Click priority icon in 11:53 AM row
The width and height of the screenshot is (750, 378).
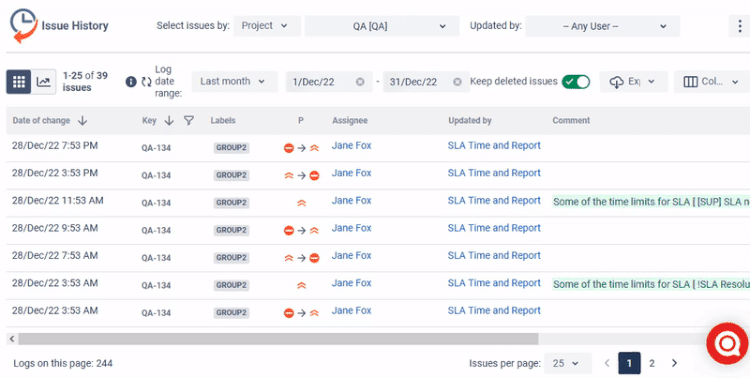301,203
